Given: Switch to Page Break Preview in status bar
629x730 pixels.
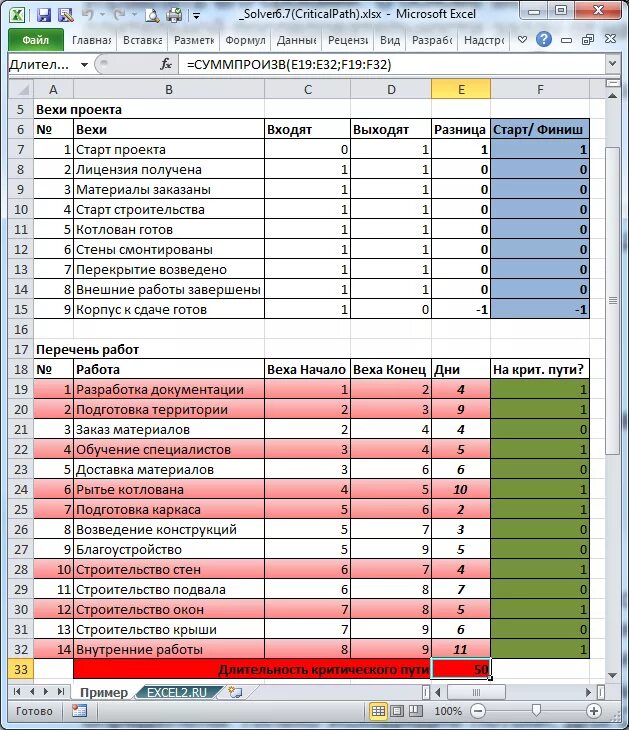Looking at the screenshot, I should [415, 711].
